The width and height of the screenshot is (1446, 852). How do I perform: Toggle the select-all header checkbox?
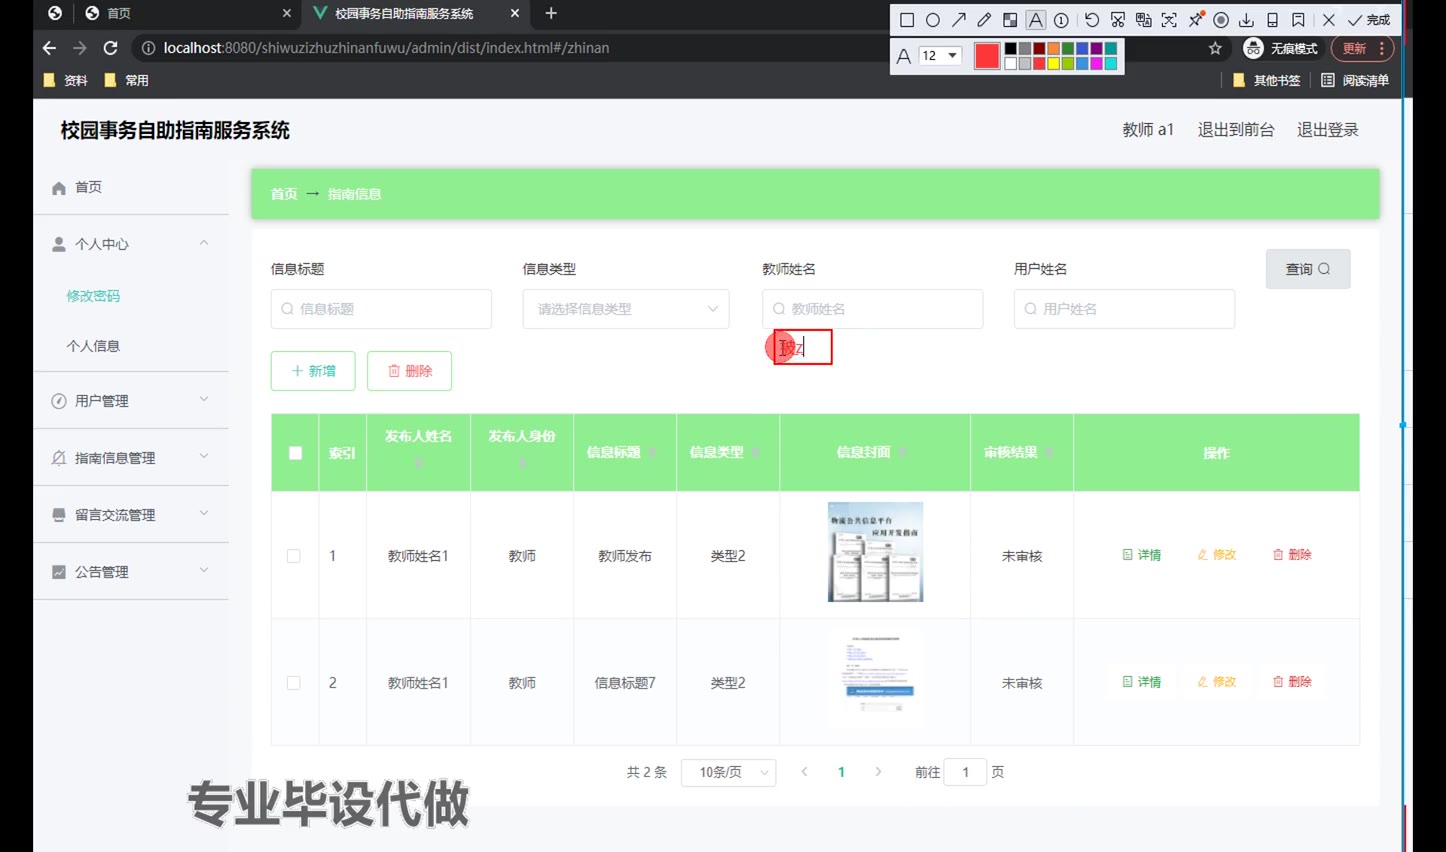point(295,453)
